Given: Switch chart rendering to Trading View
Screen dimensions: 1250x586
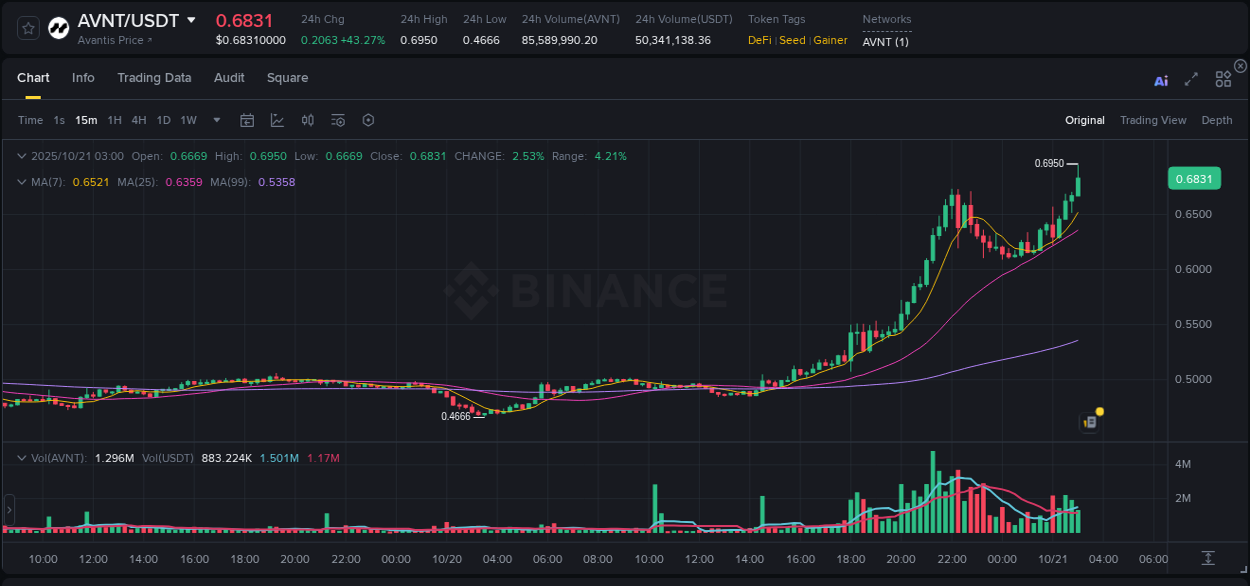Looking at the screenshot, I should pos(1153,120).
